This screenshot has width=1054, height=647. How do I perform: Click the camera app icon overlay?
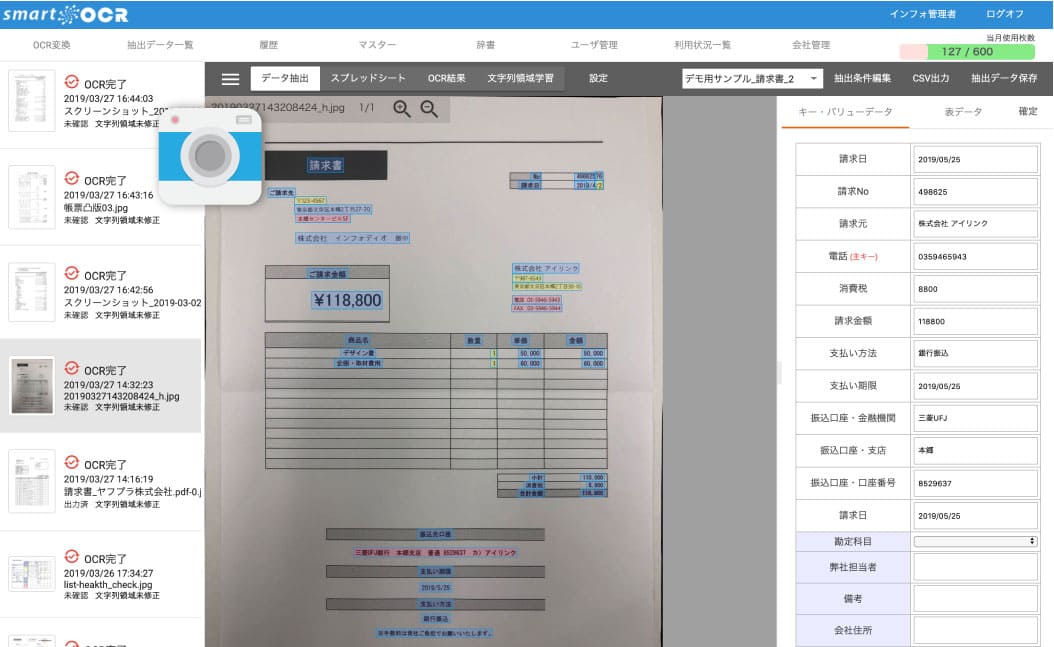point(210,156)
